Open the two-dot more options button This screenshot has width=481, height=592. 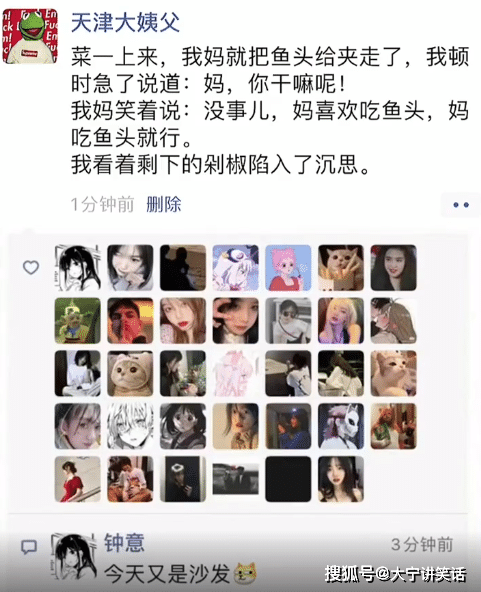click(x=461, y=205)
